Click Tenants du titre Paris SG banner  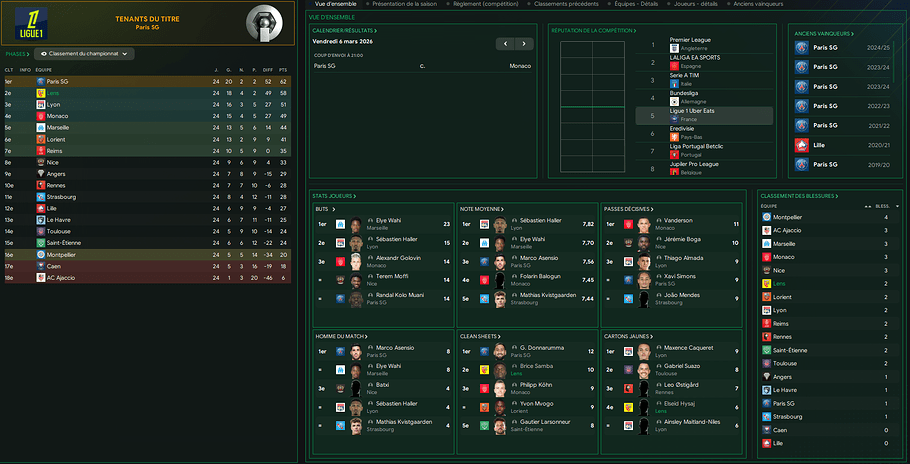click(149, 23)
